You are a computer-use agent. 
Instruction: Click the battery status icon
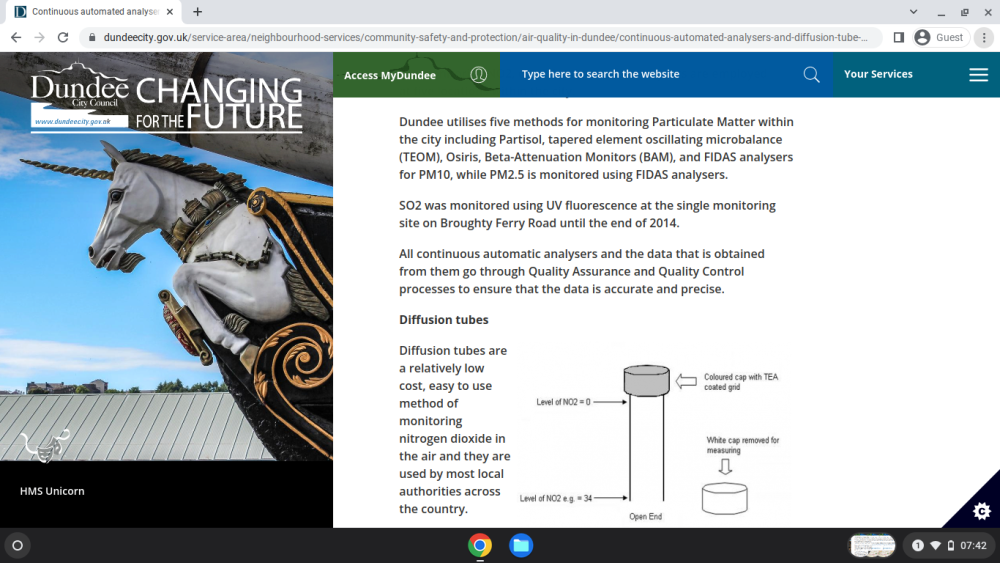[950, 545]
